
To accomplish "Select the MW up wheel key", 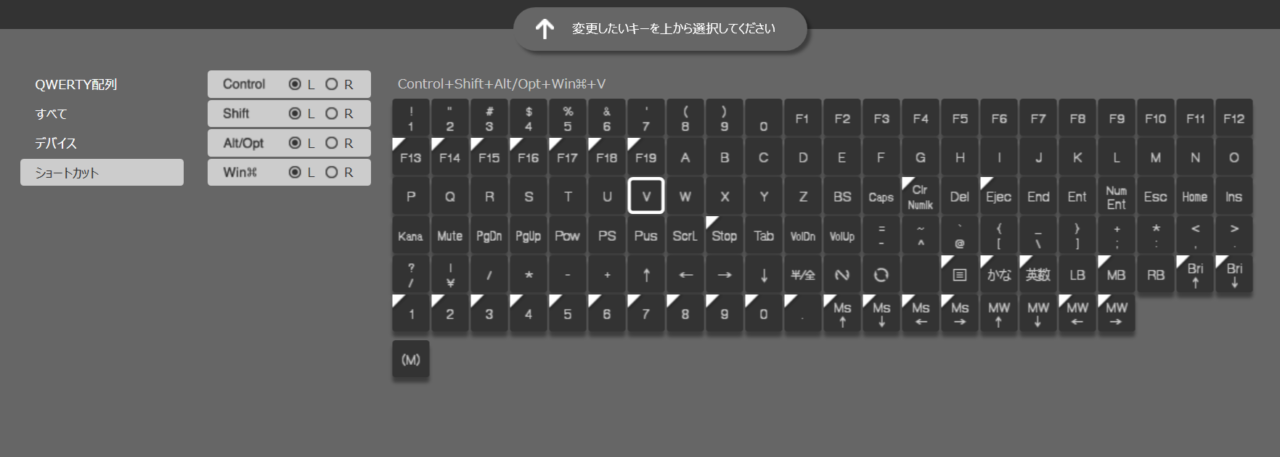I will tap(998, 314).
